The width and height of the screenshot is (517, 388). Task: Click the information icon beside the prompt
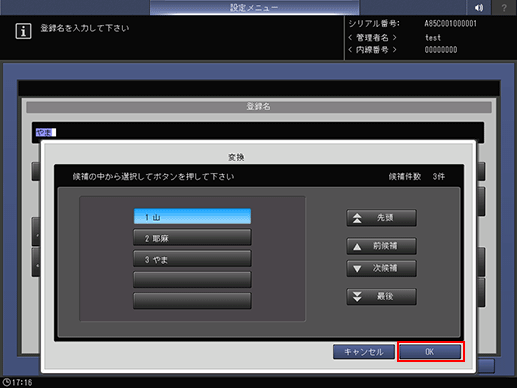(23, 31)
